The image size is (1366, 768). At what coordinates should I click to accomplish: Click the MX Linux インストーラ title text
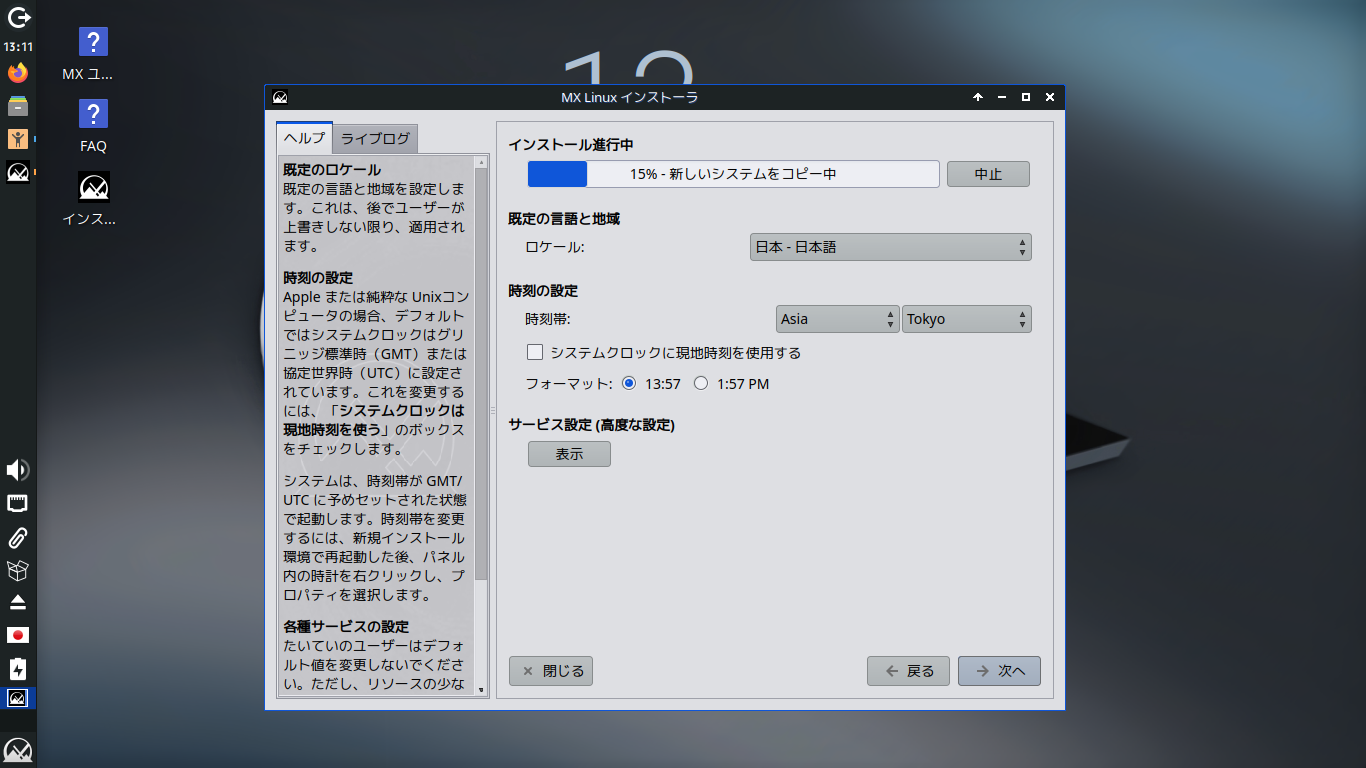pos(629,97)
